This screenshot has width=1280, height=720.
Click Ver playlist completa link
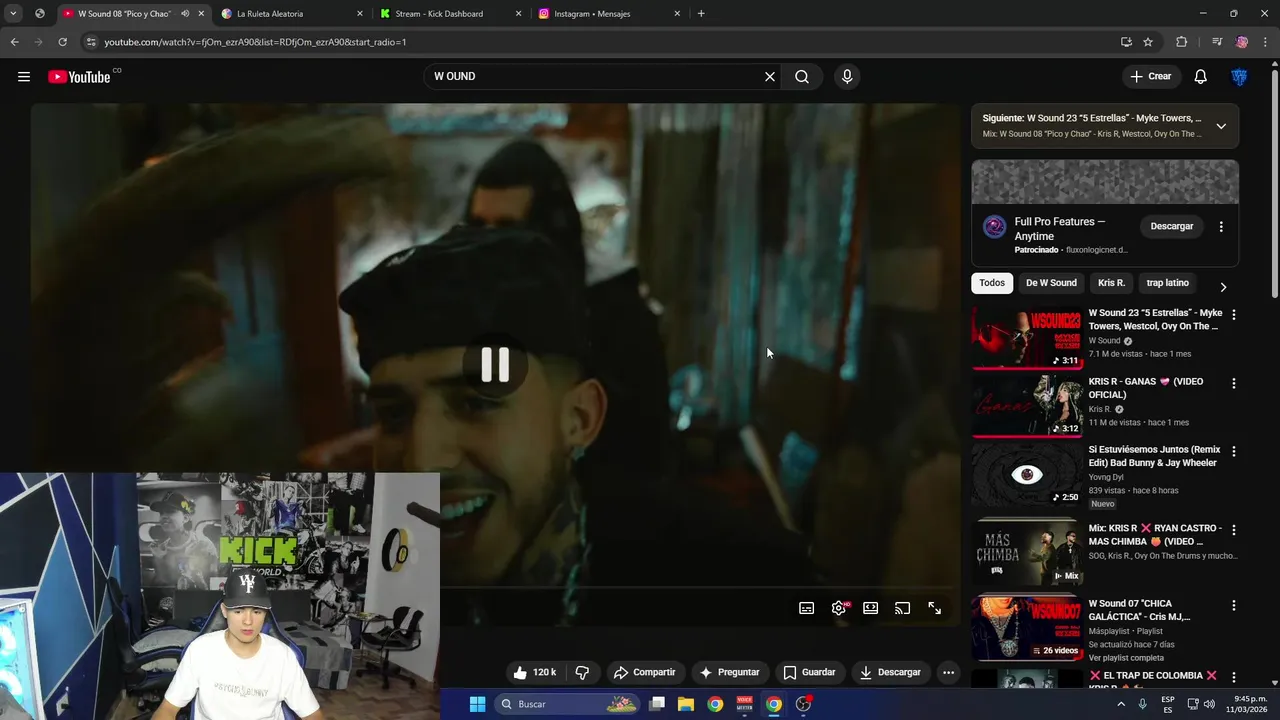[x=1127, y=658]
